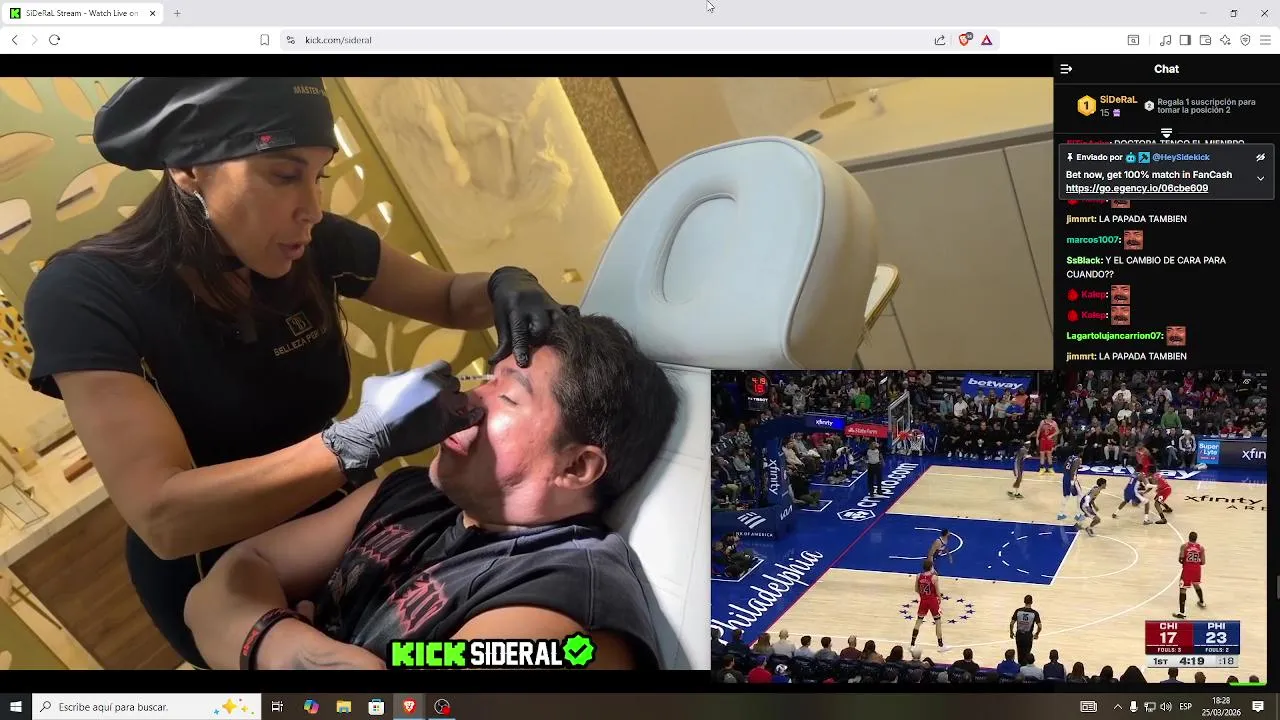Screen dimensions: 1280x720
Task: Open the go.egency.io pinned link
Action: pos(1136,188)
